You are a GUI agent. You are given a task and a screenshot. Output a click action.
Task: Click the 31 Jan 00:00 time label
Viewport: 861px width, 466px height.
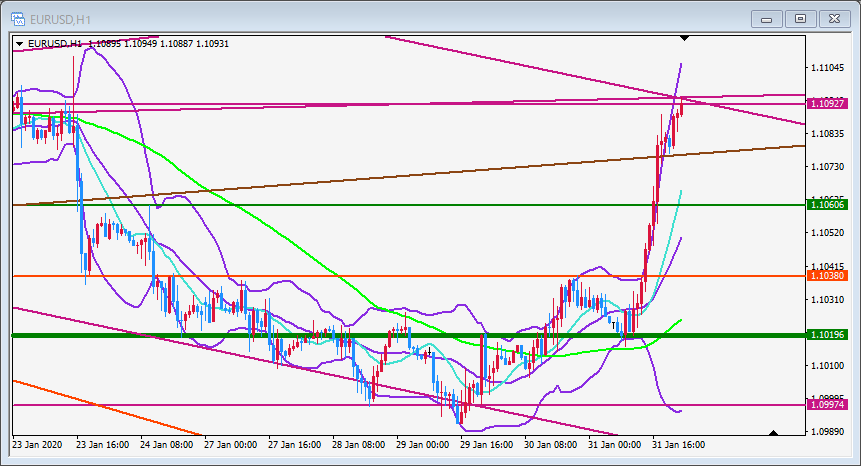pyautogui.click(x=614, y=445)
